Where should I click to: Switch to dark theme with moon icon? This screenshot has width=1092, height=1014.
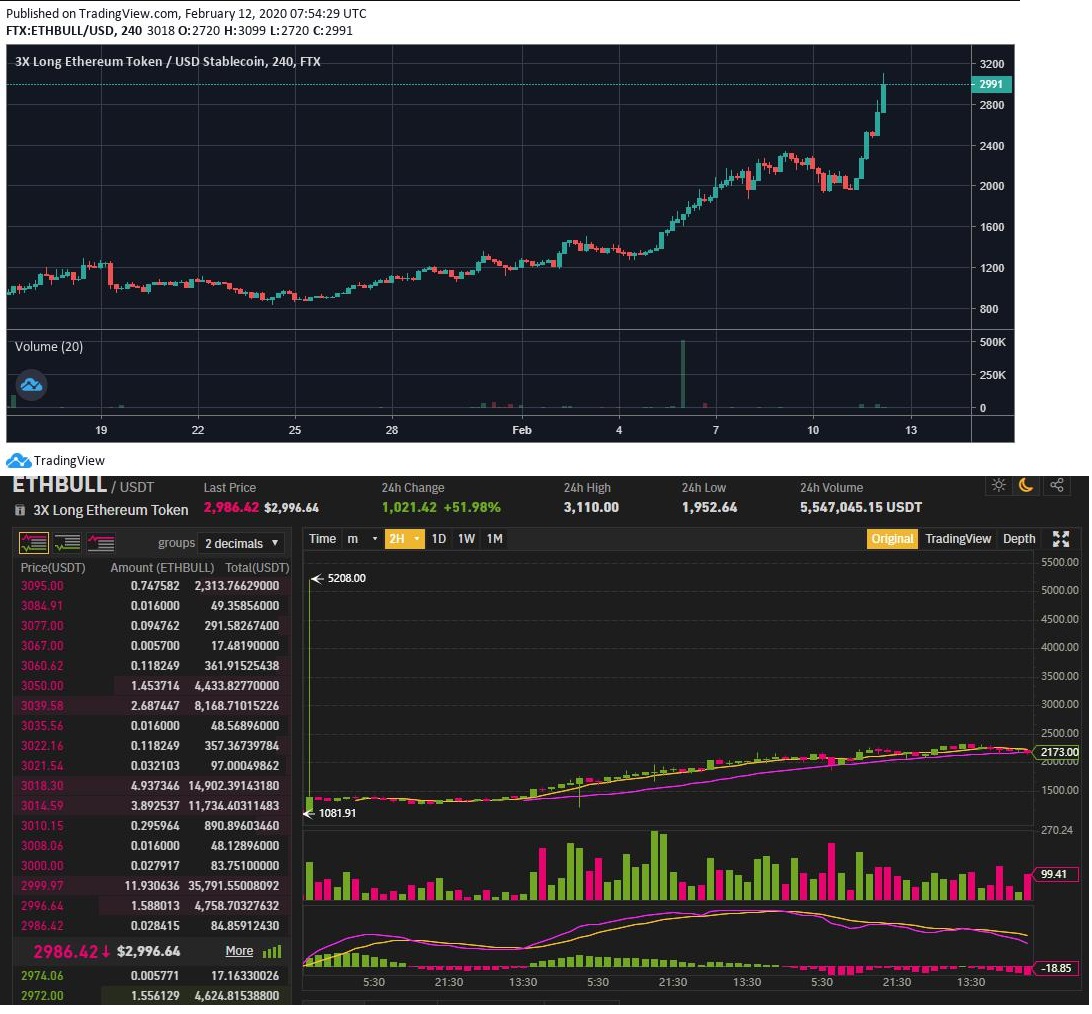click(x=1026, y=485)
